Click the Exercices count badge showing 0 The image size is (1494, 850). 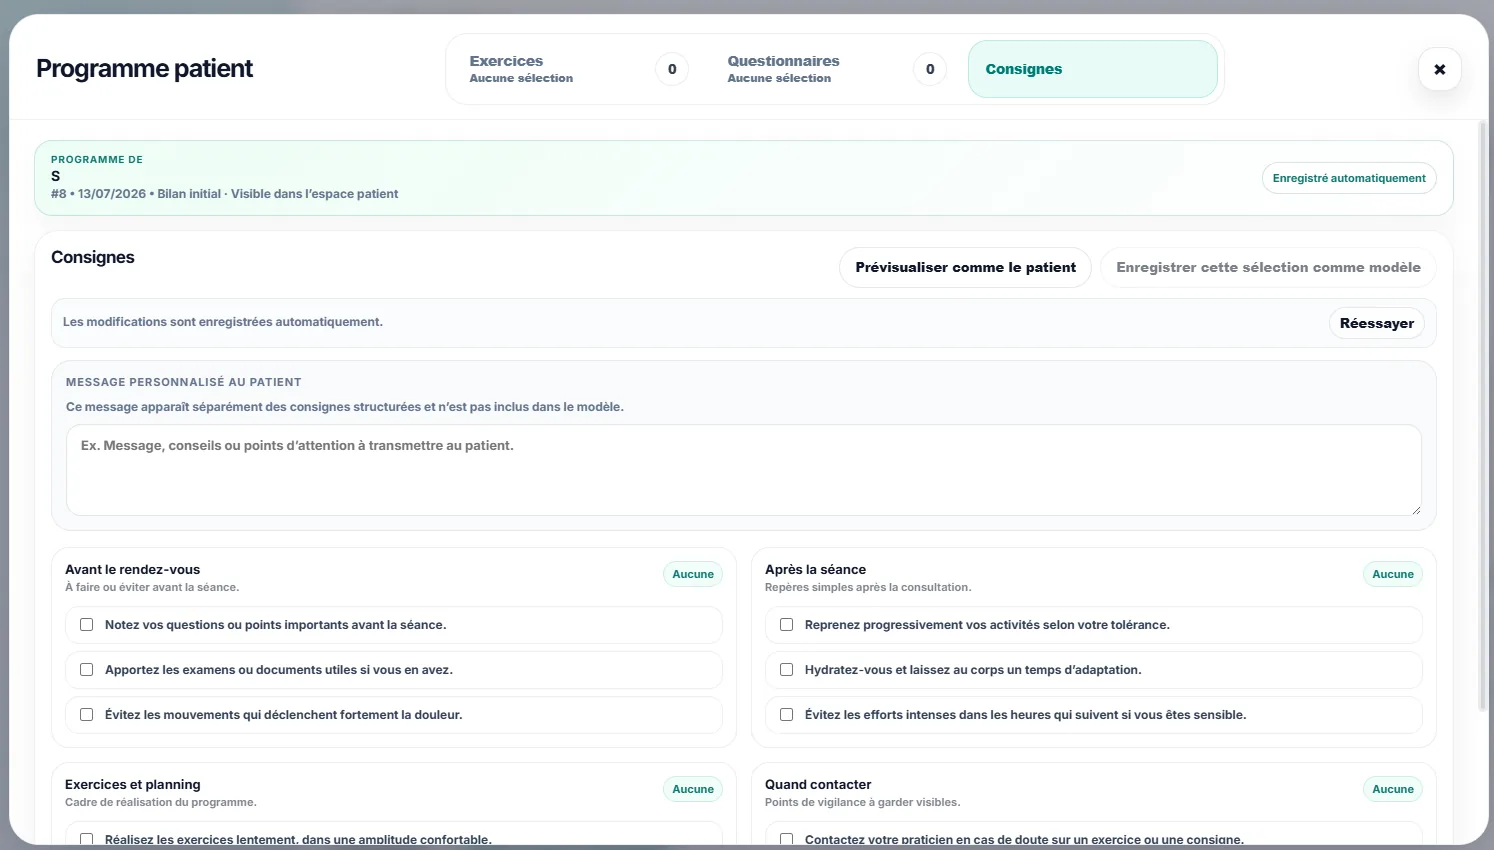(672, 69)
